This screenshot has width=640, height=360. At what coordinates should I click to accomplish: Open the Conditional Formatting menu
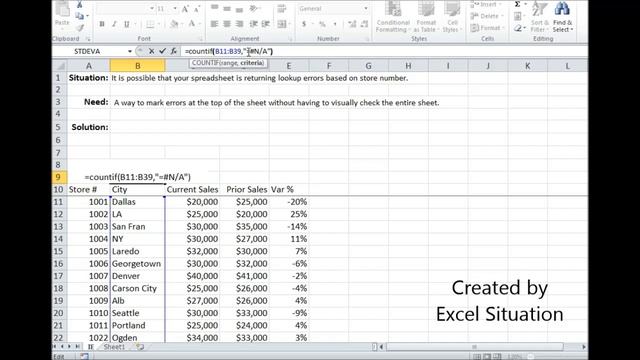(393, 17)
